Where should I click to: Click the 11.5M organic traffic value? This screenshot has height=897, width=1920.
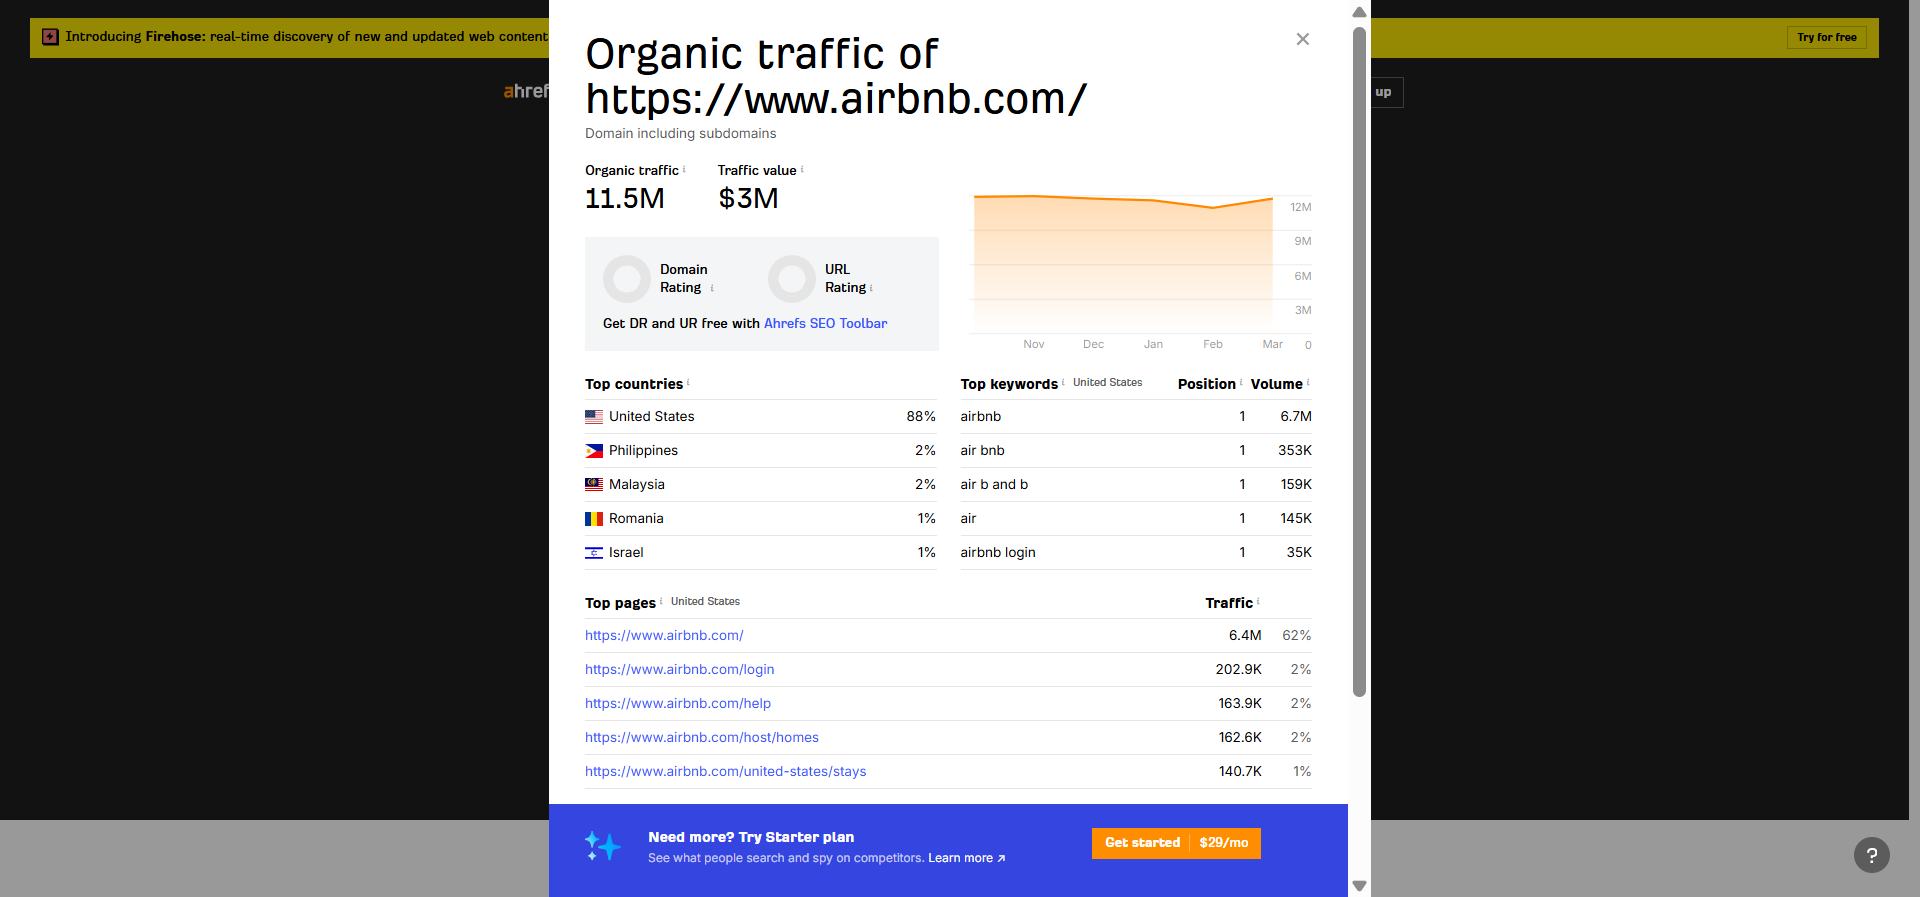pos(625,198)
